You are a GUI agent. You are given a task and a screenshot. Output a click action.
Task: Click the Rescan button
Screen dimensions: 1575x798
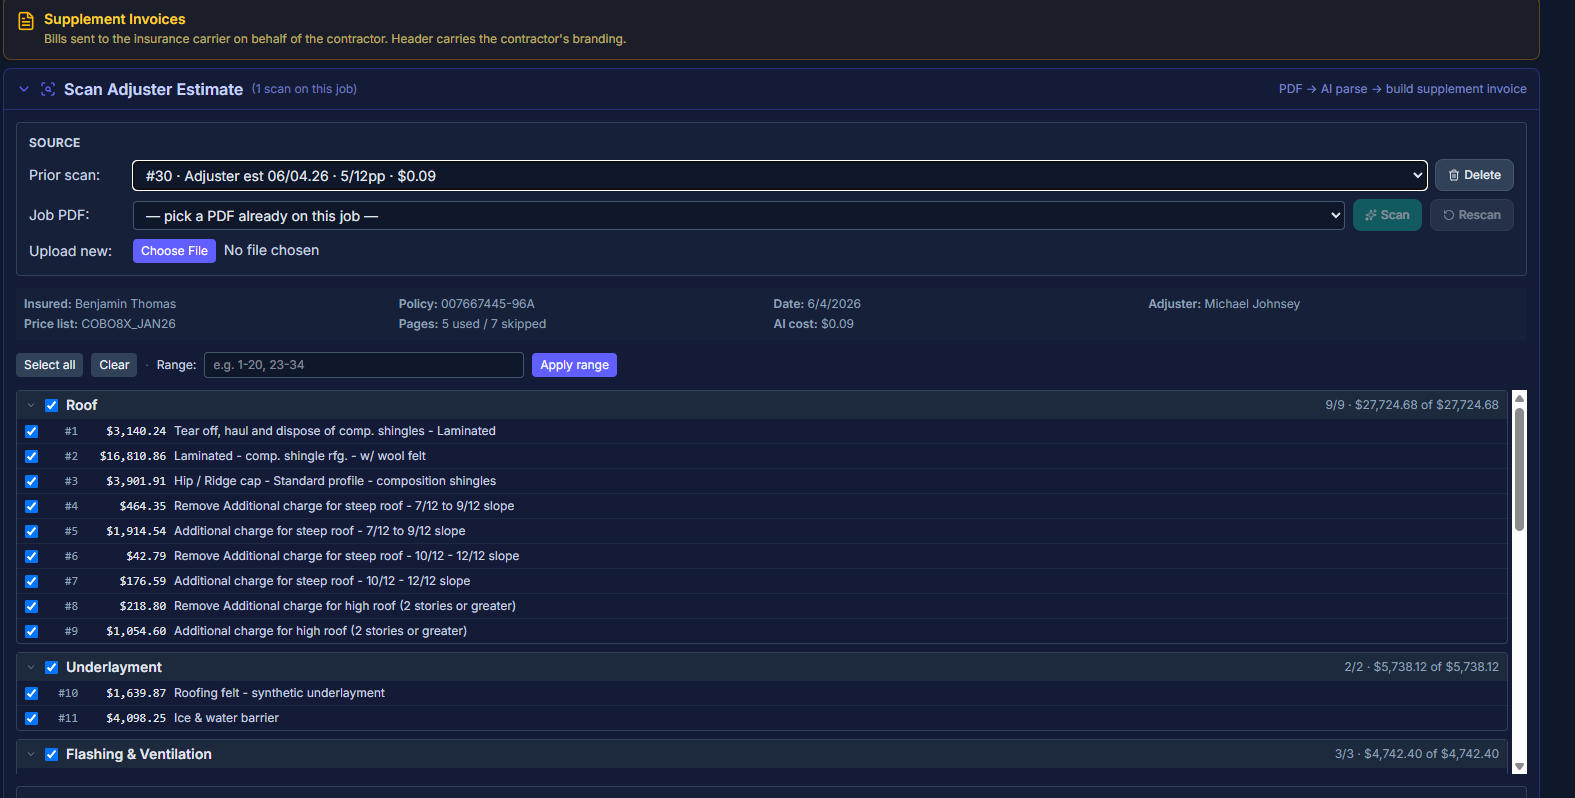coord(1471,215)
